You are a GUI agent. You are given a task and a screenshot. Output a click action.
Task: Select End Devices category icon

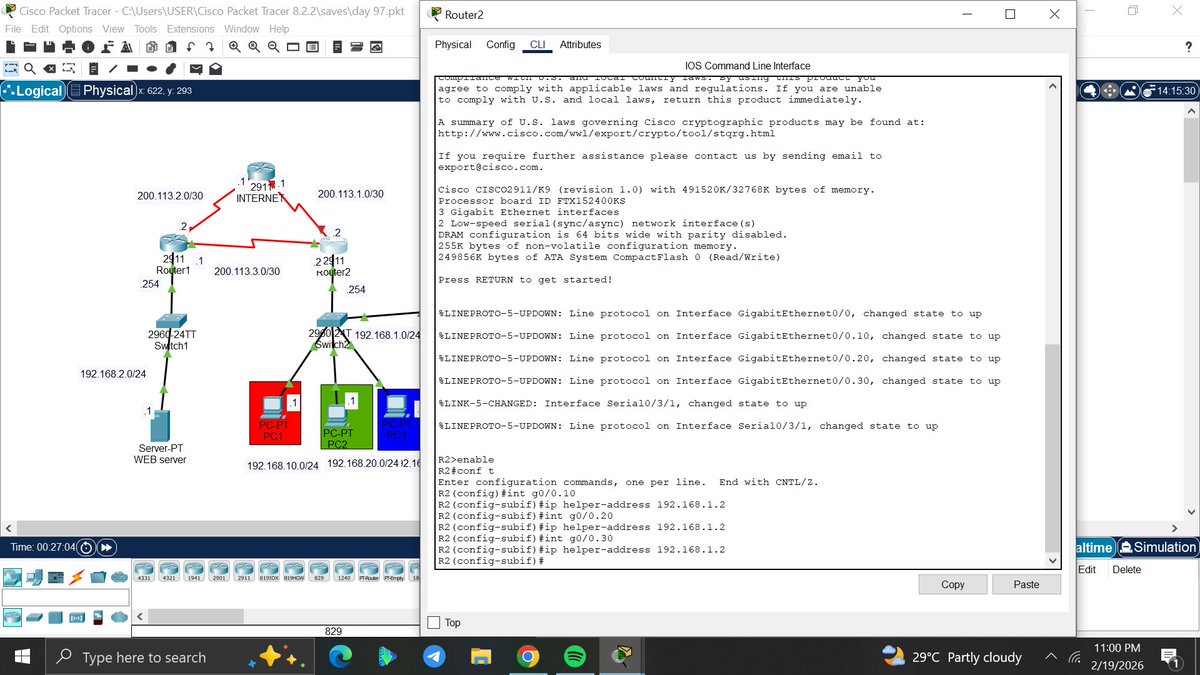(34, 578)
